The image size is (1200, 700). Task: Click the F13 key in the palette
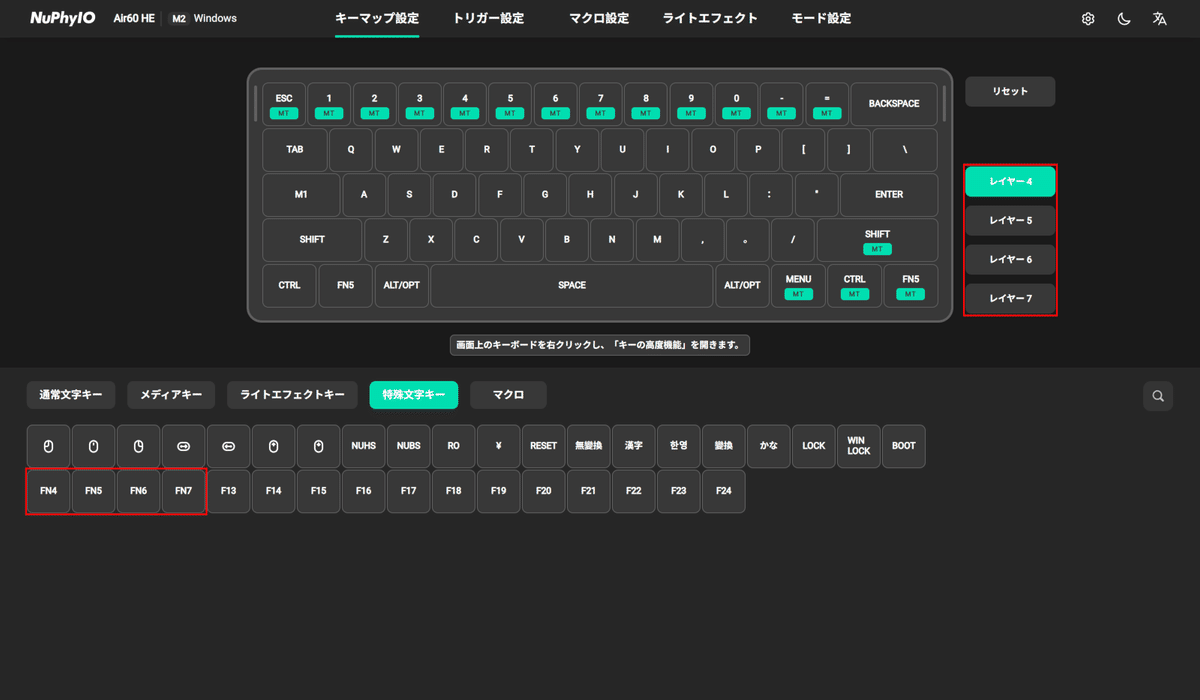(x=228, y=492)
